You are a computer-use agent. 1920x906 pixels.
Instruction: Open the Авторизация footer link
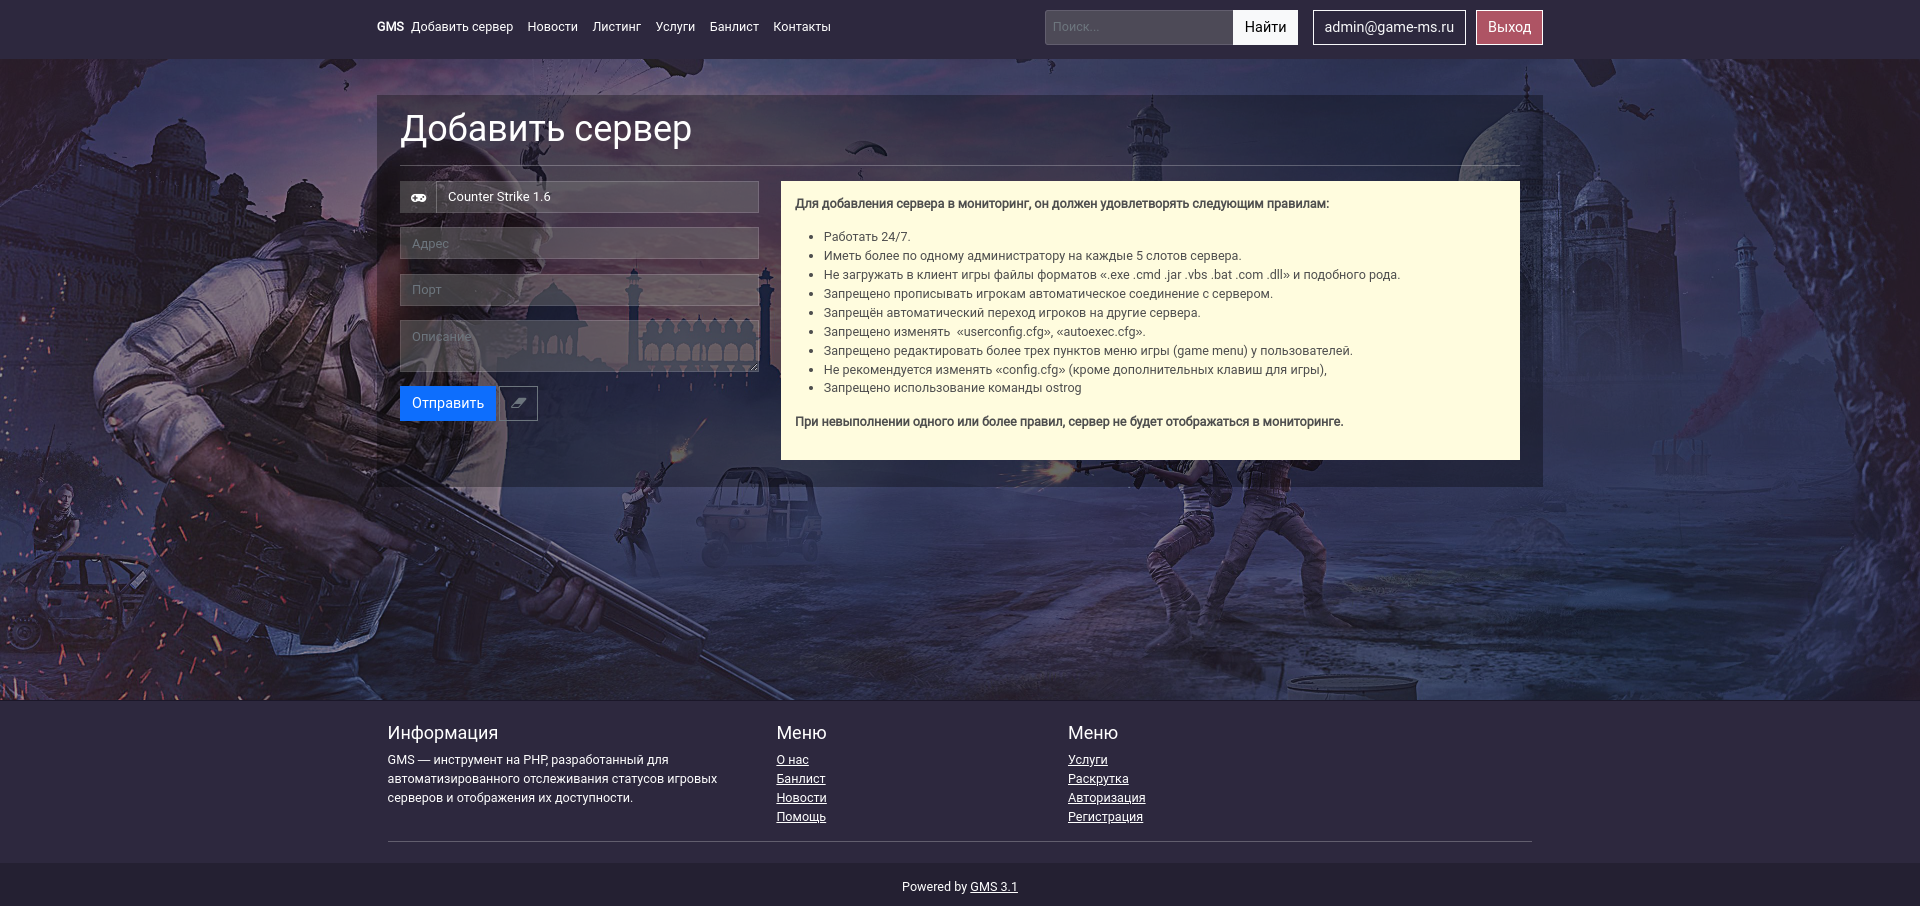coord(1107,798)
